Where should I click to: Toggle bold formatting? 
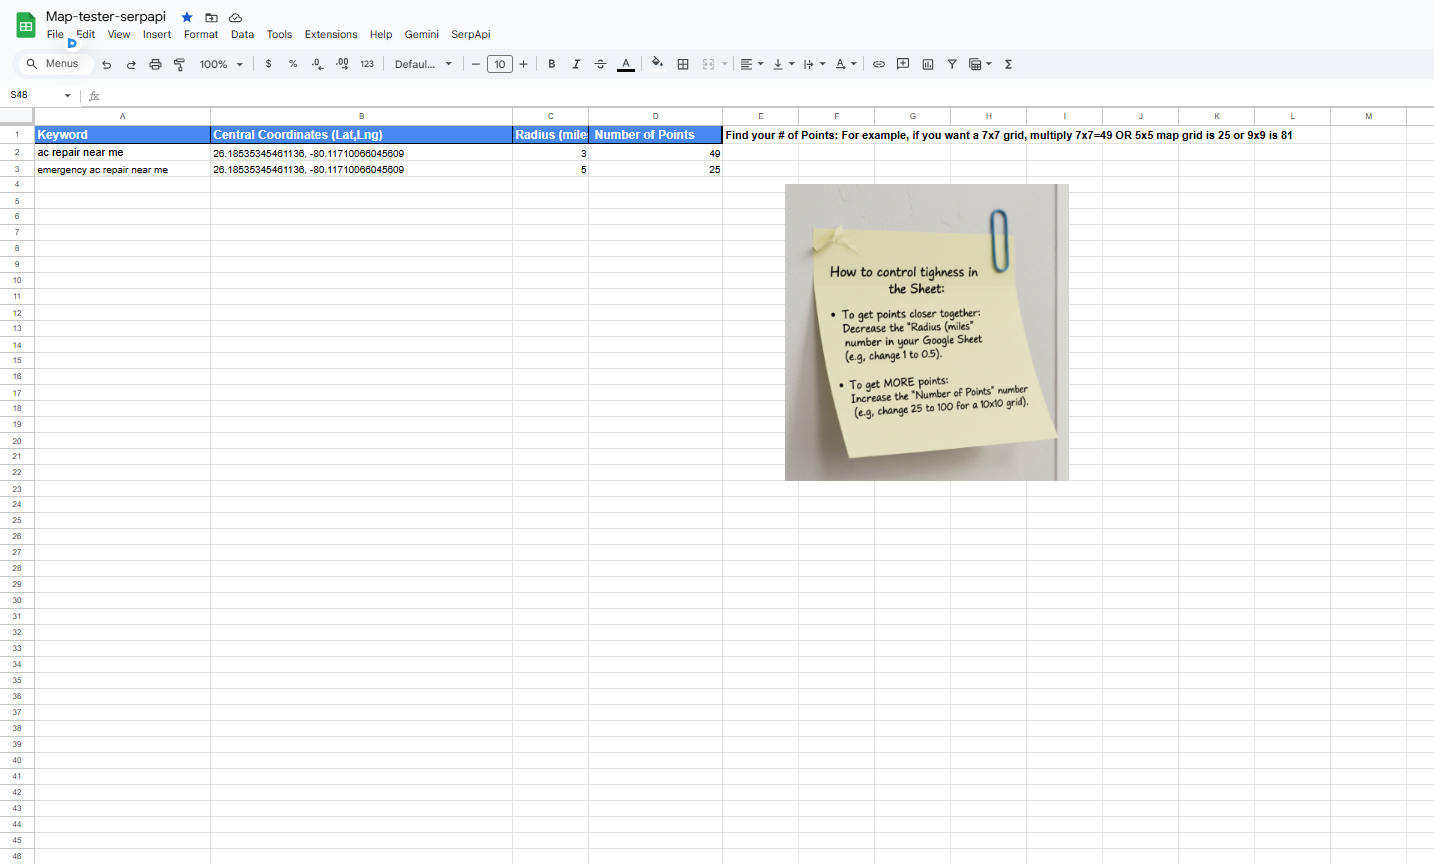click(x=552, y=64)
